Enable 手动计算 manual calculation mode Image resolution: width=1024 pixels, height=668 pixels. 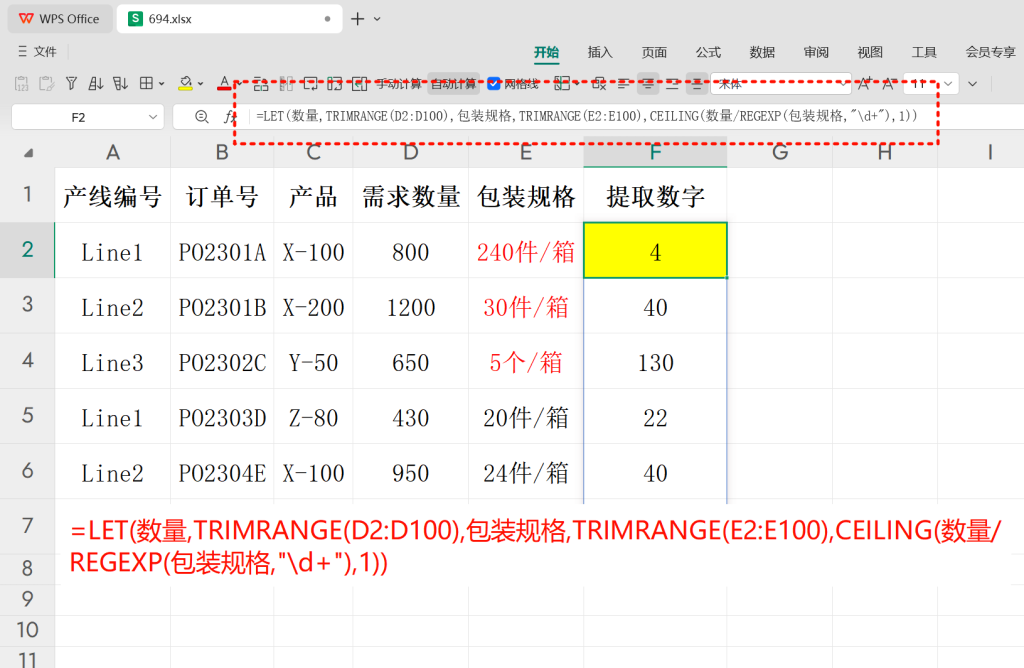tap(400, 84)
